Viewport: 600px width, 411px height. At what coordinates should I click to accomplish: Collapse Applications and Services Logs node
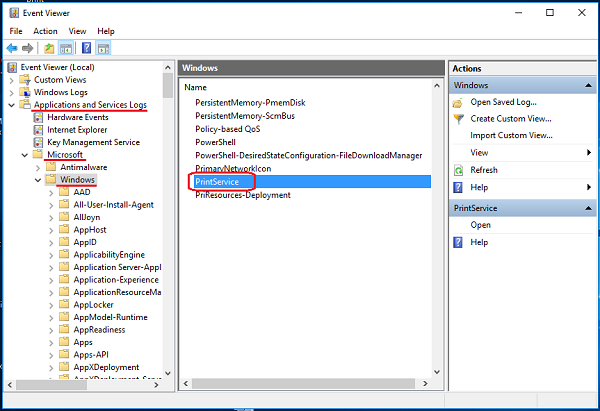click(11, 105)
